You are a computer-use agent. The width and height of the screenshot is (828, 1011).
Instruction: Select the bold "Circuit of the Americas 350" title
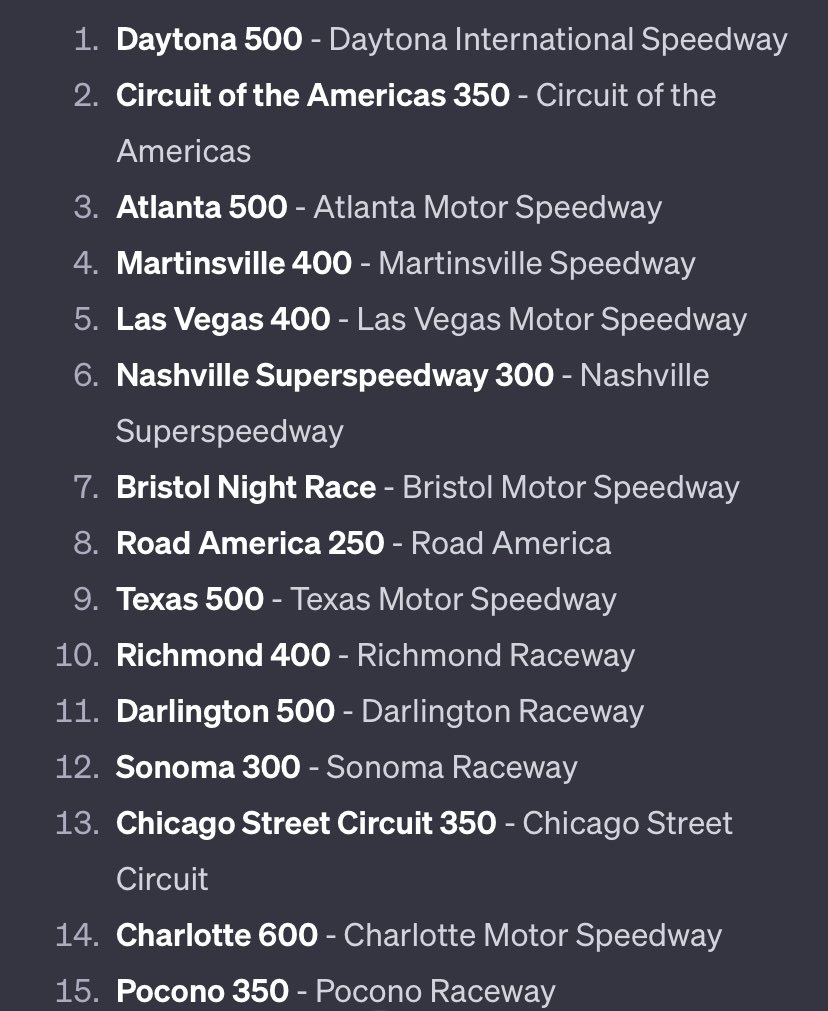[x=313, y=95]
